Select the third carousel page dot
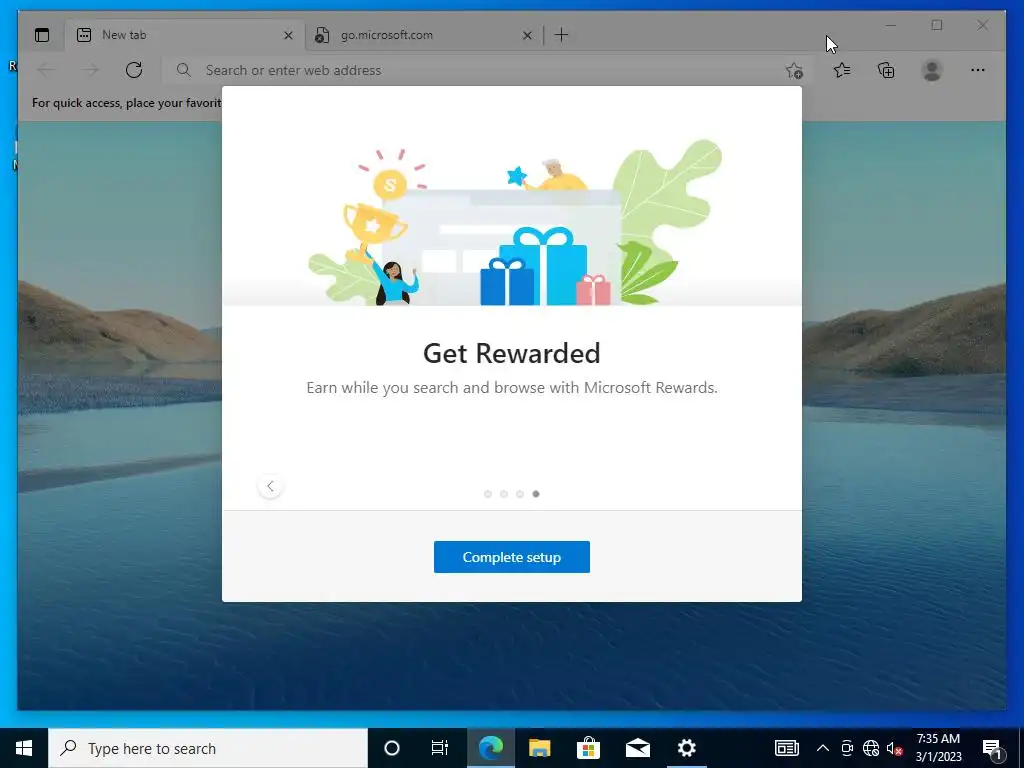The height and width of the screenshot is (768, 1024). pos(520,494)
